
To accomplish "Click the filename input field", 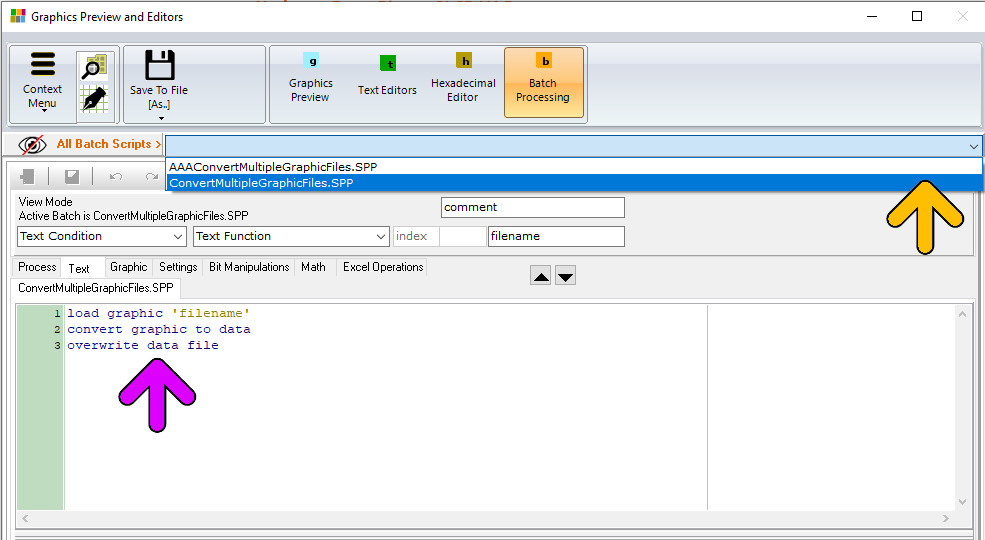I will (x=556, y=236).
